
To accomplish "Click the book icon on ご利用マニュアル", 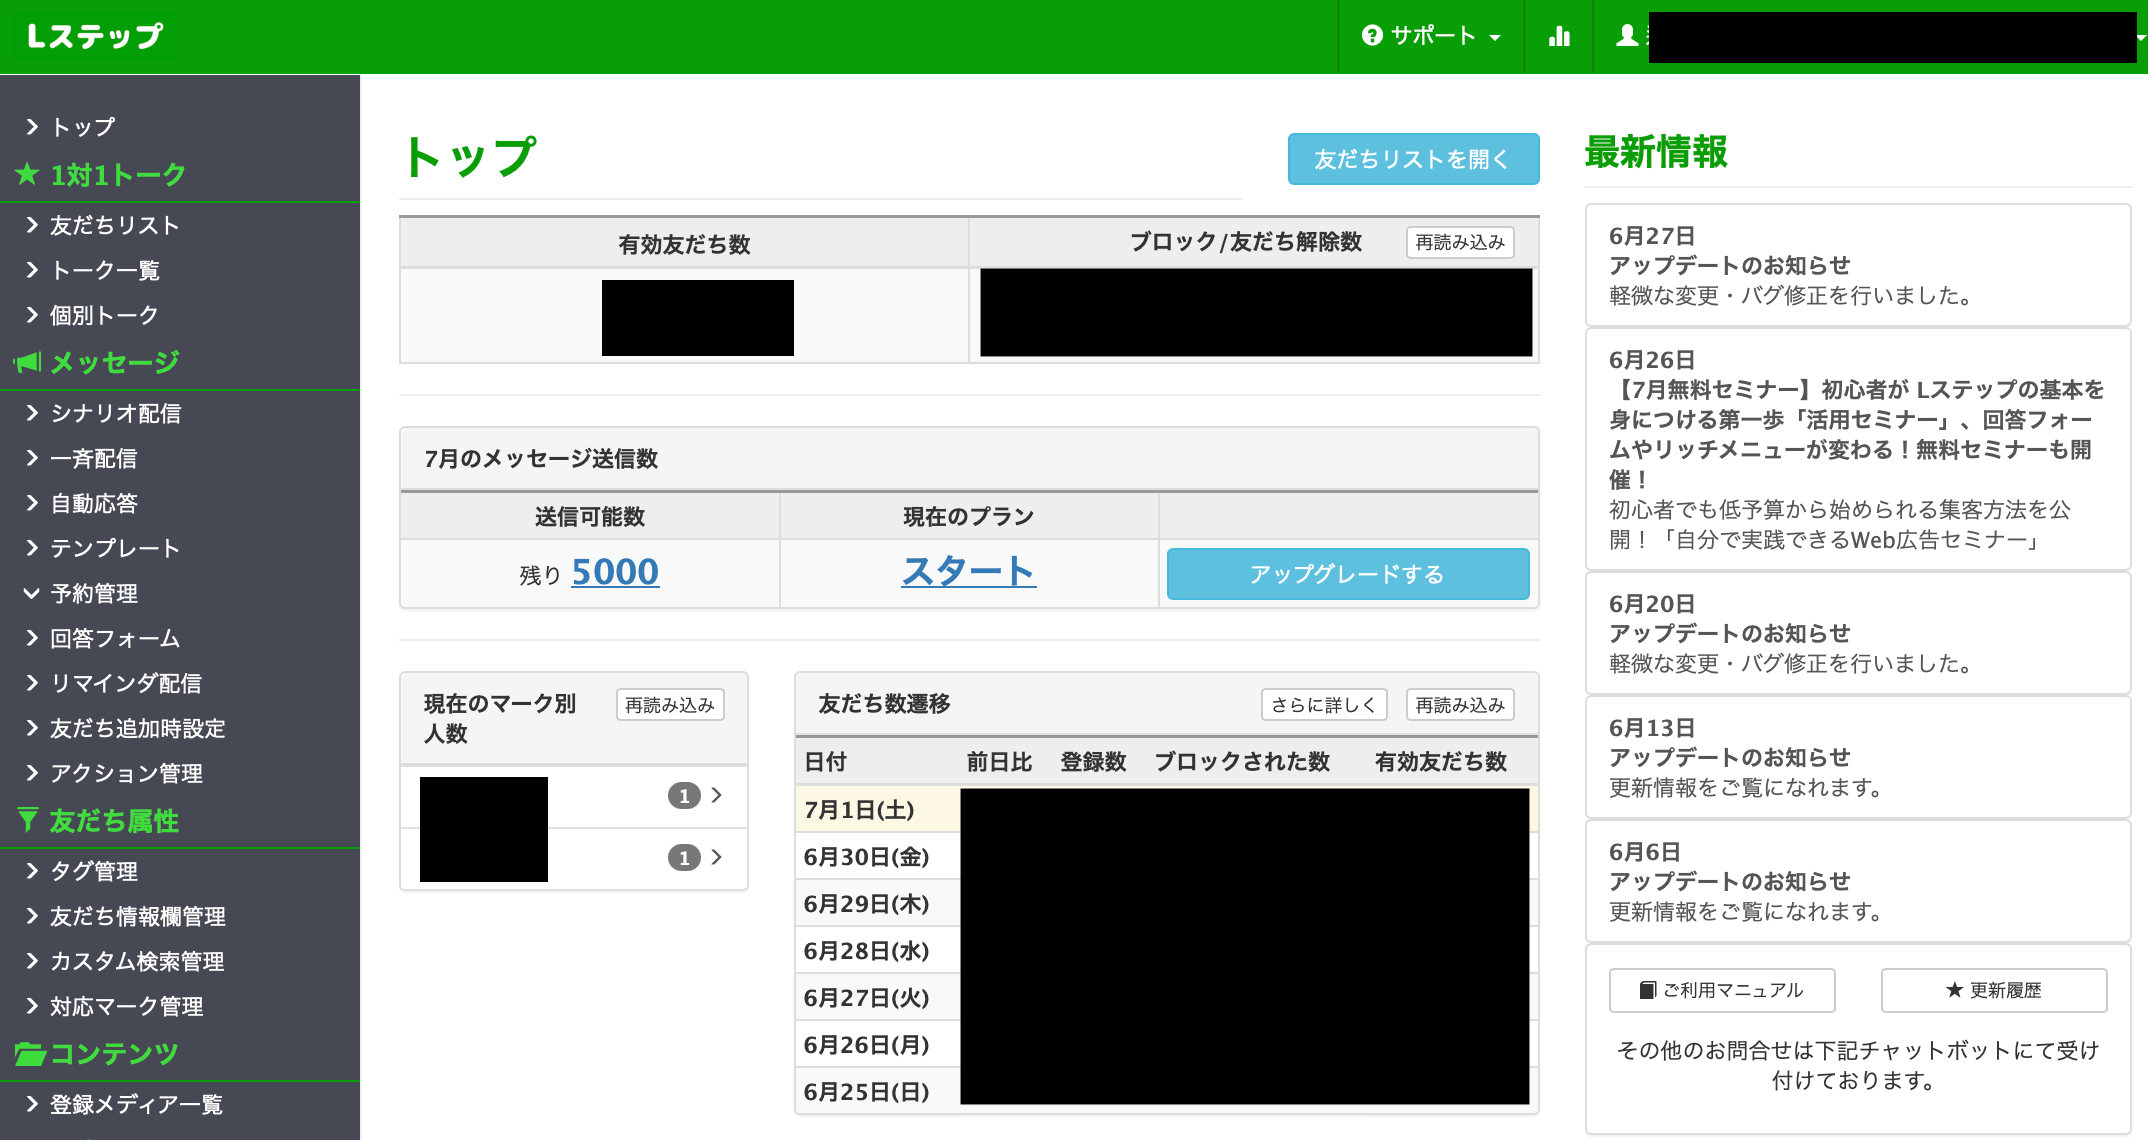I will tap(1648, 990).
